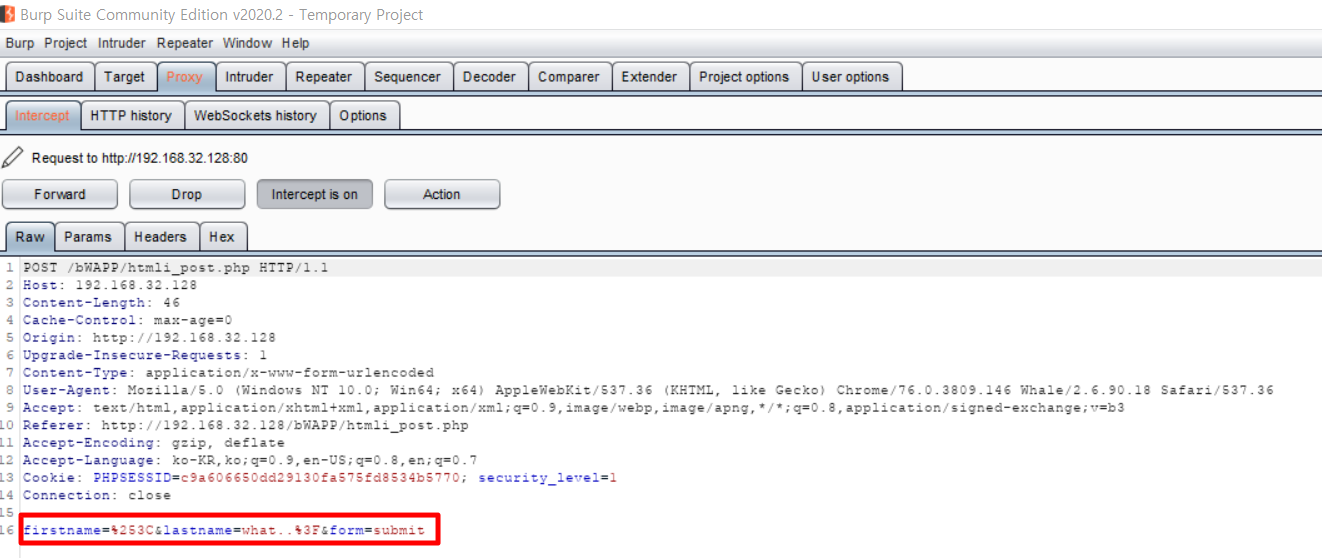Open the Project menu
Image resolution: width=1322 pixels, height=558 pixels.
pos(66,43)
